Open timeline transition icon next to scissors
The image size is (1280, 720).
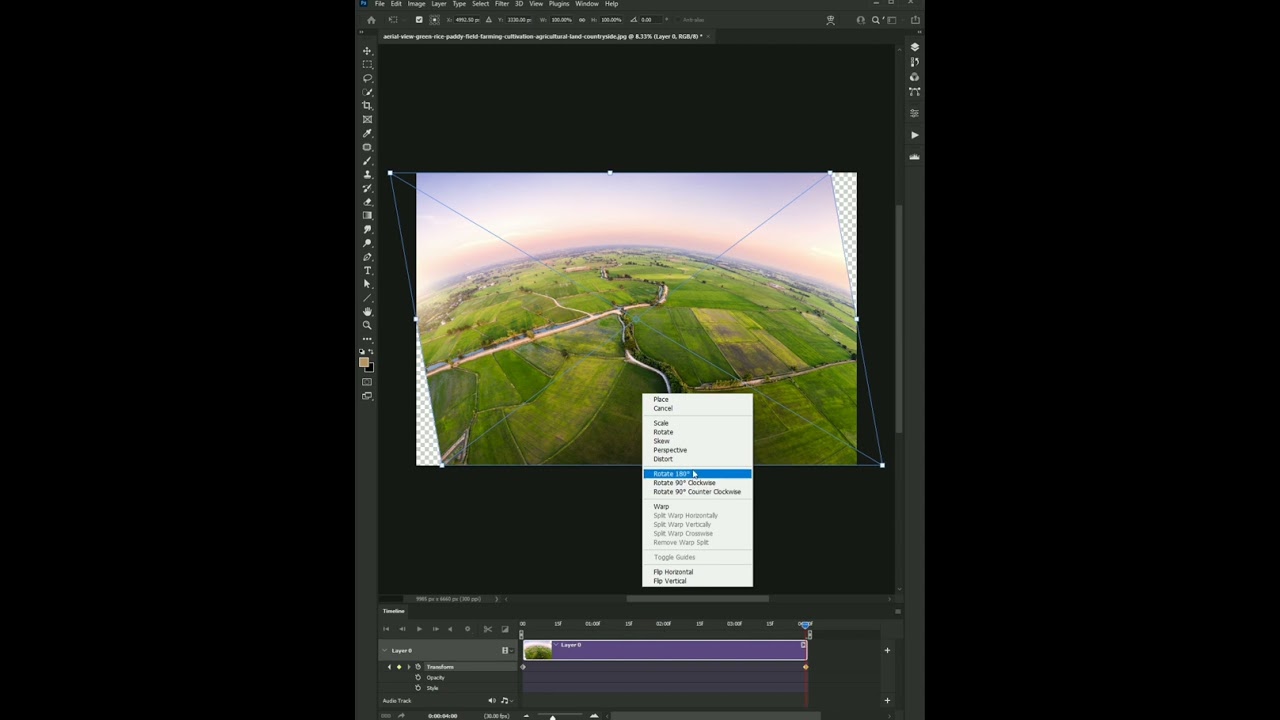pyautogui.click(x=505, y=629)
